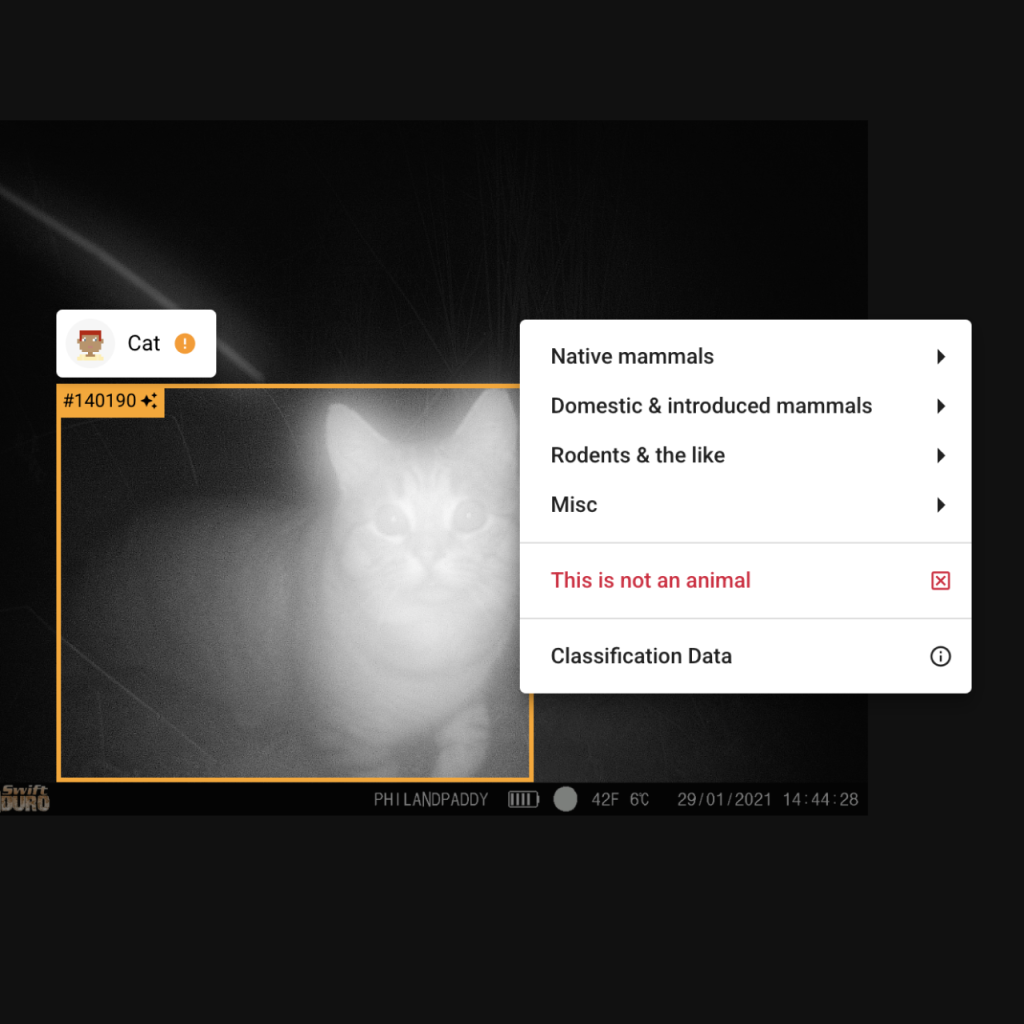The width and height of the screenshot is (1024, 1024).
Task: Click the red X box icon in the menu
Action: (940, 581)
